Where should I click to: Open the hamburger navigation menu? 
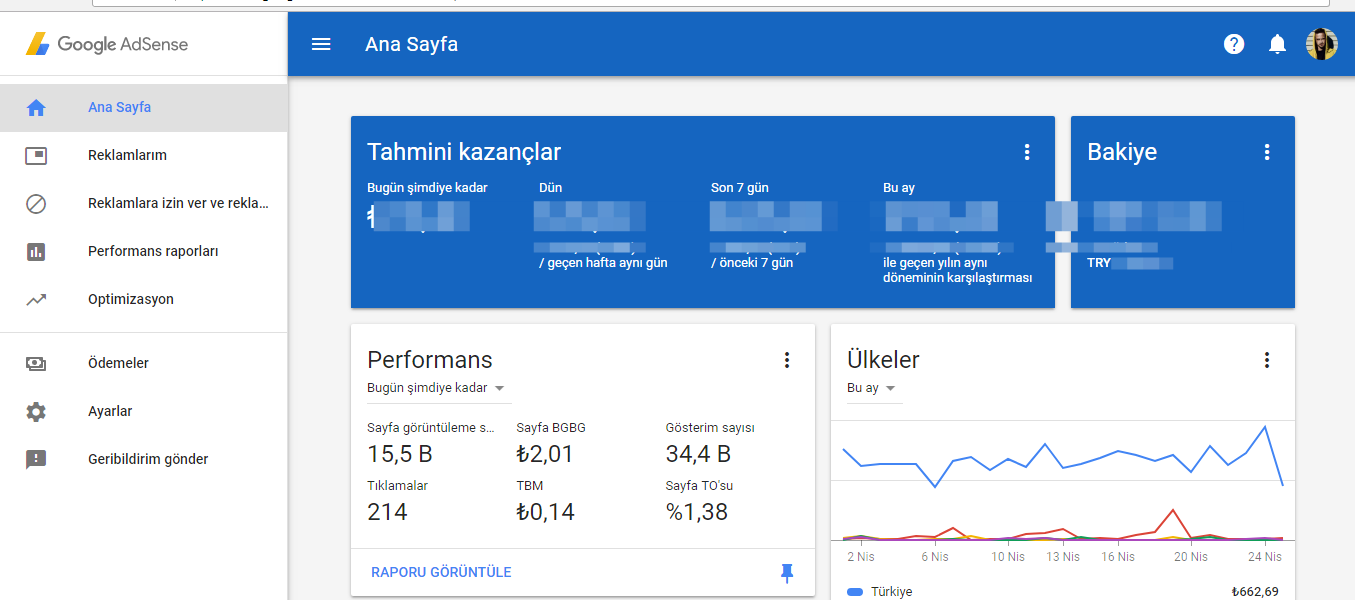click(x=321, y=44)
